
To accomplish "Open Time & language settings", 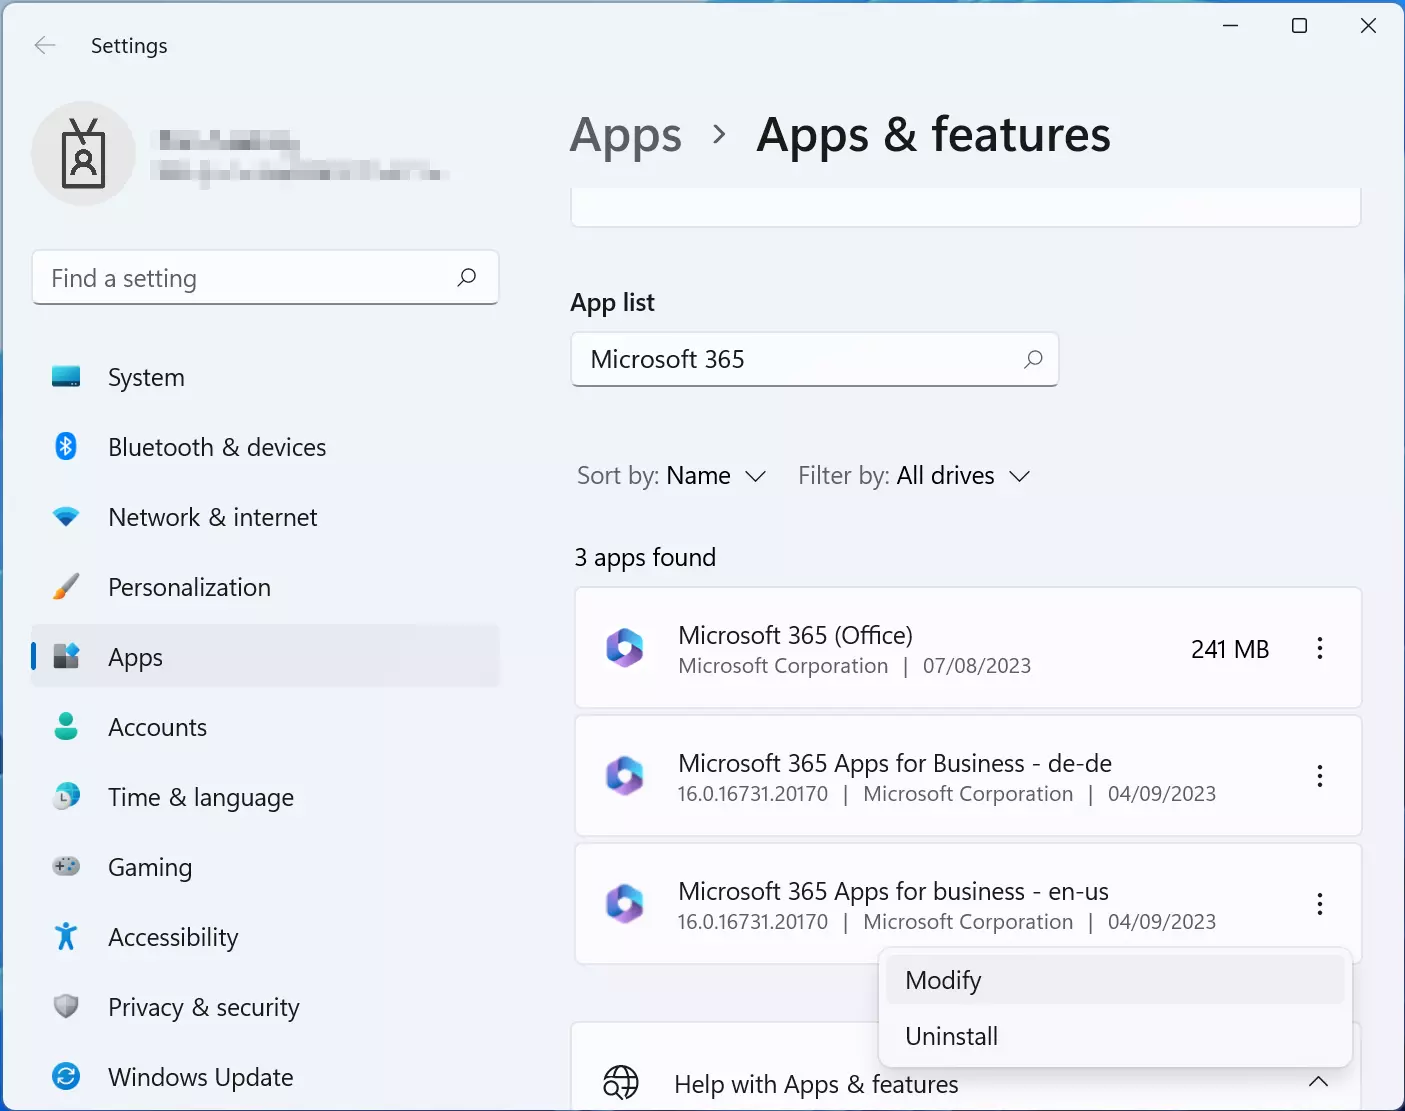I will click(x=265, y=797).
